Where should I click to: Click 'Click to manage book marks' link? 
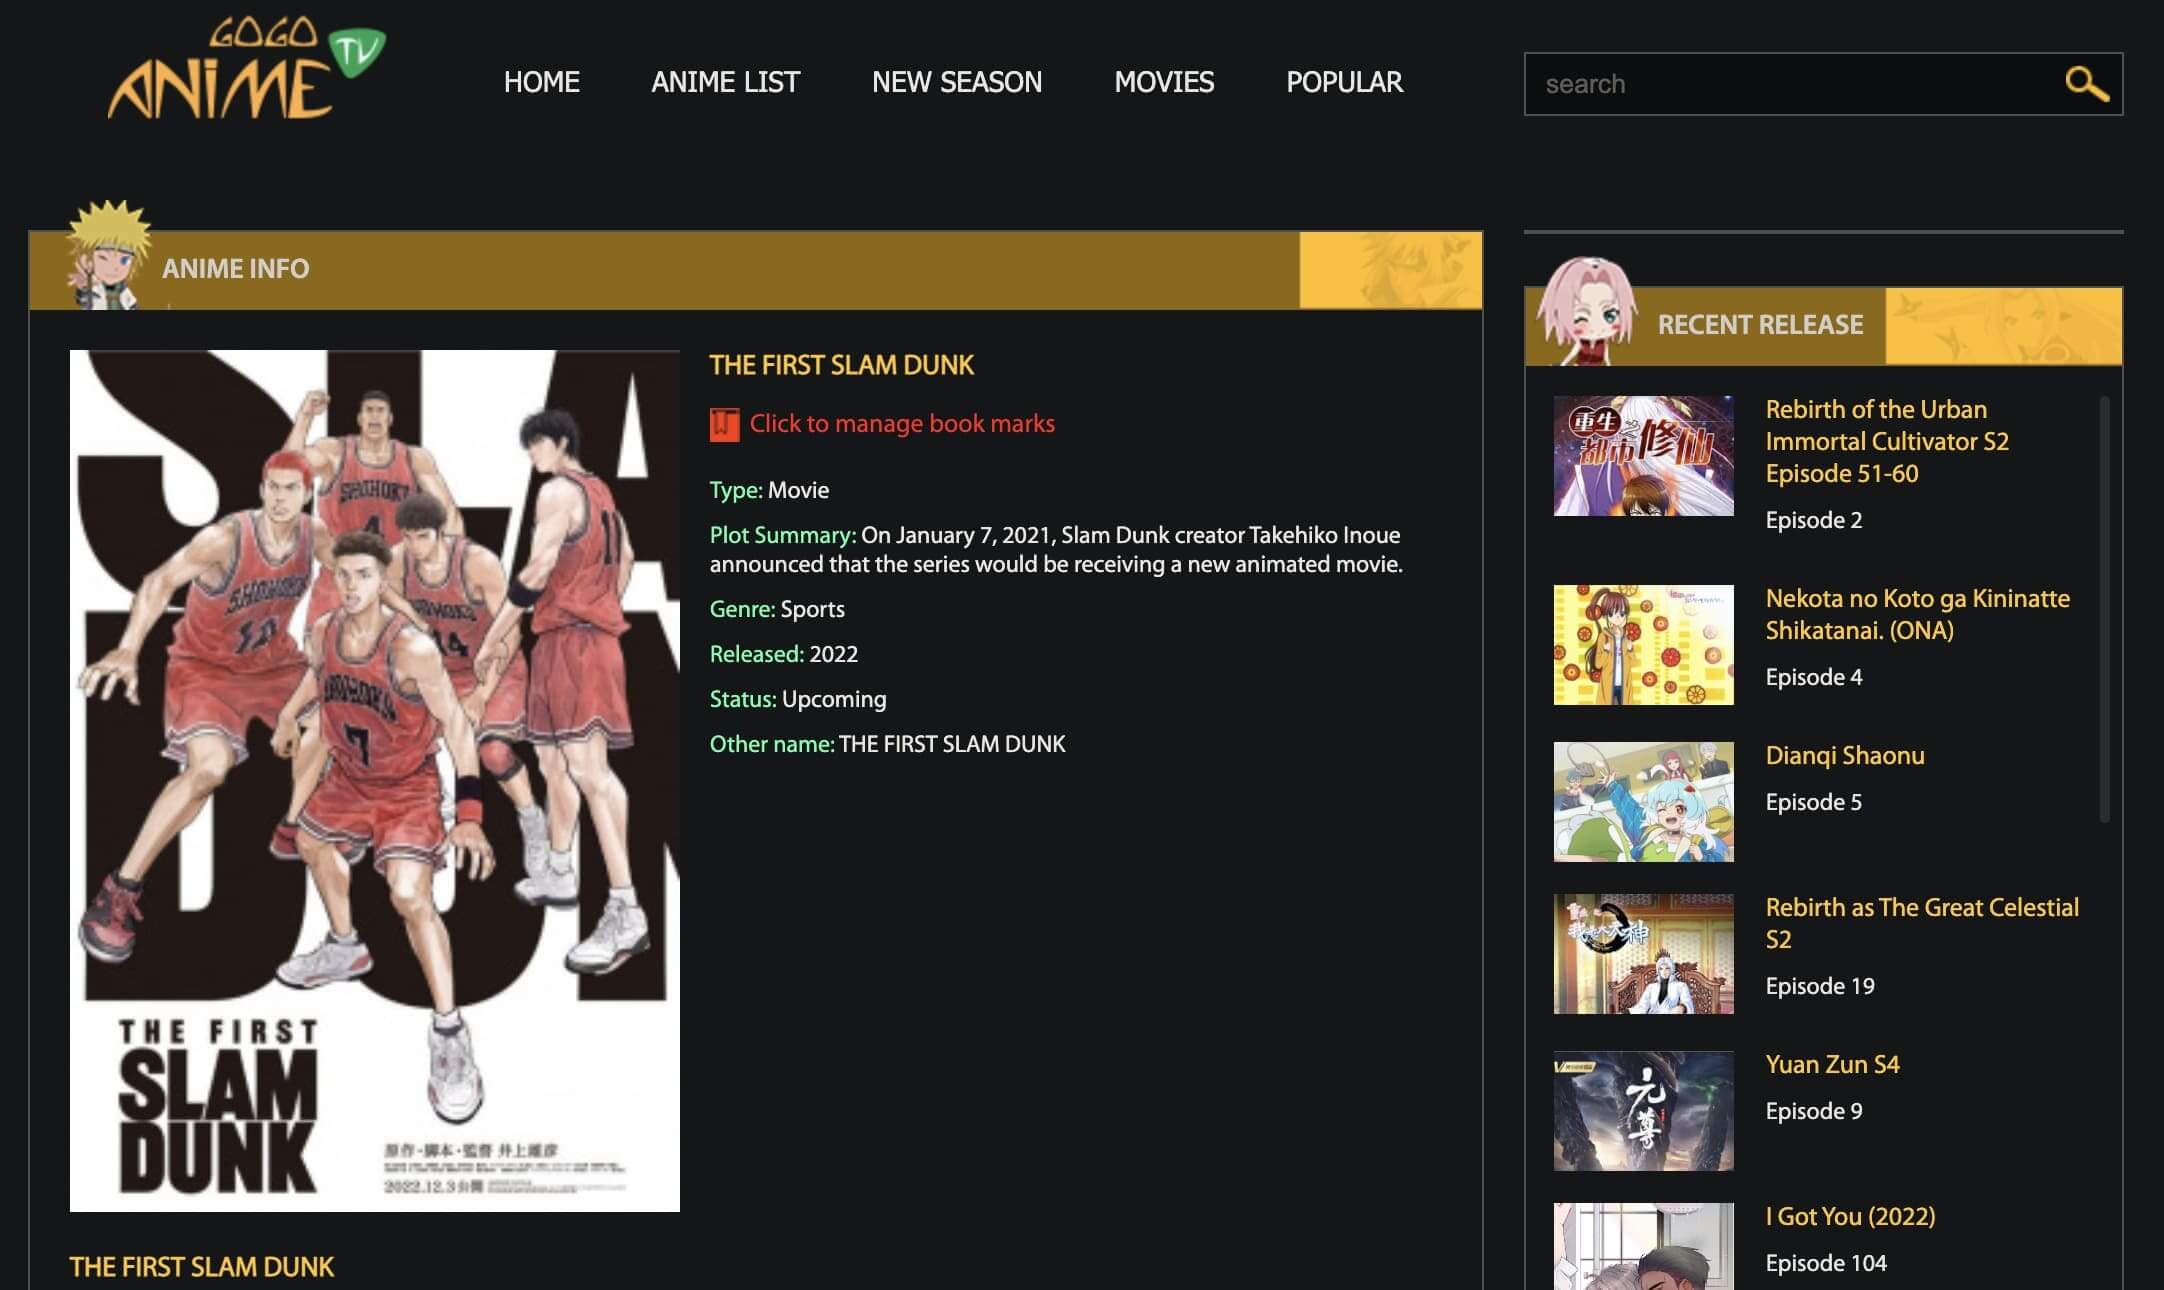(902, 424)
